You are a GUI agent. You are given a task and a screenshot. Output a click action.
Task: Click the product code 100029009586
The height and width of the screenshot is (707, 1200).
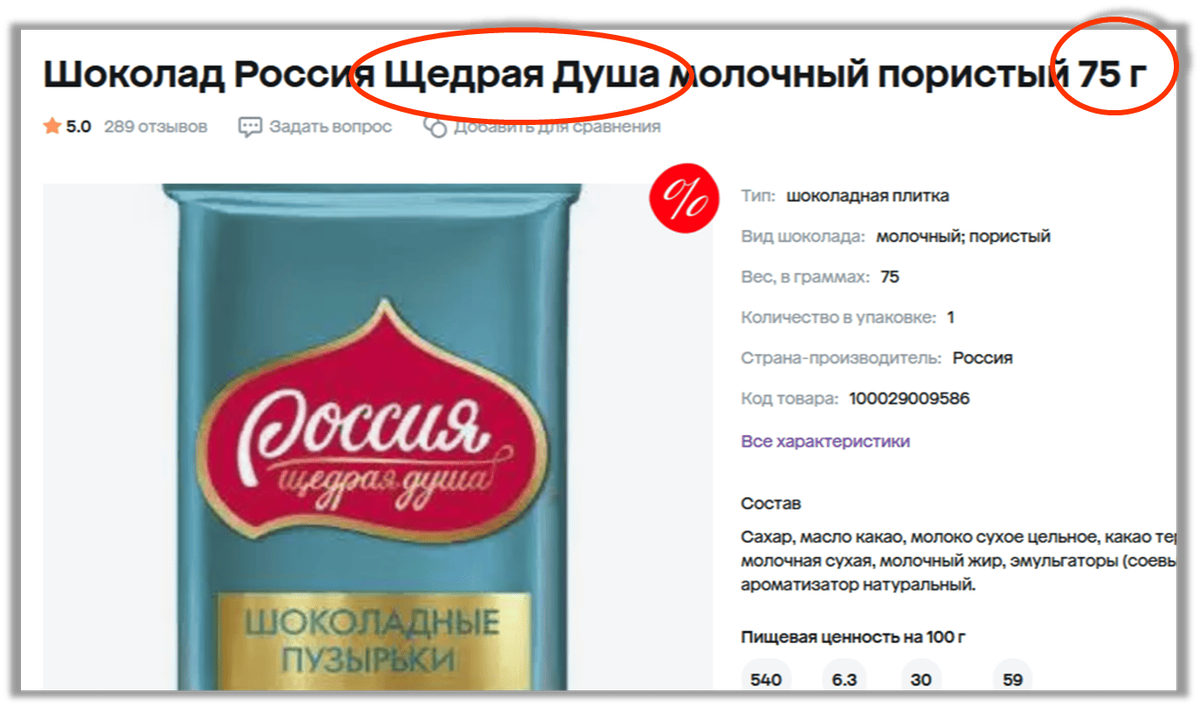pyautogui.click(x=909, y=399)
